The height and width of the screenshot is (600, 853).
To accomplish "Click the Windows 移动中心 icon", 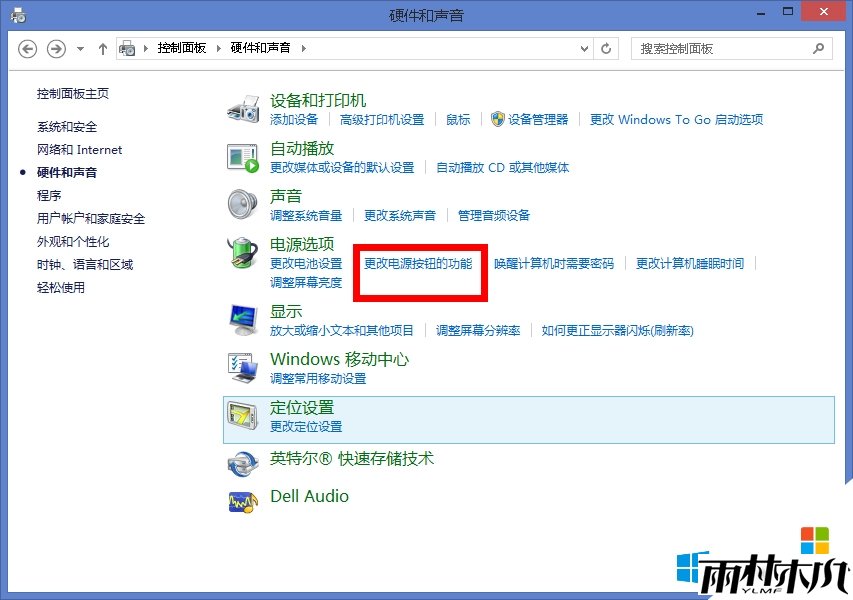I will (x=242, y=367).
